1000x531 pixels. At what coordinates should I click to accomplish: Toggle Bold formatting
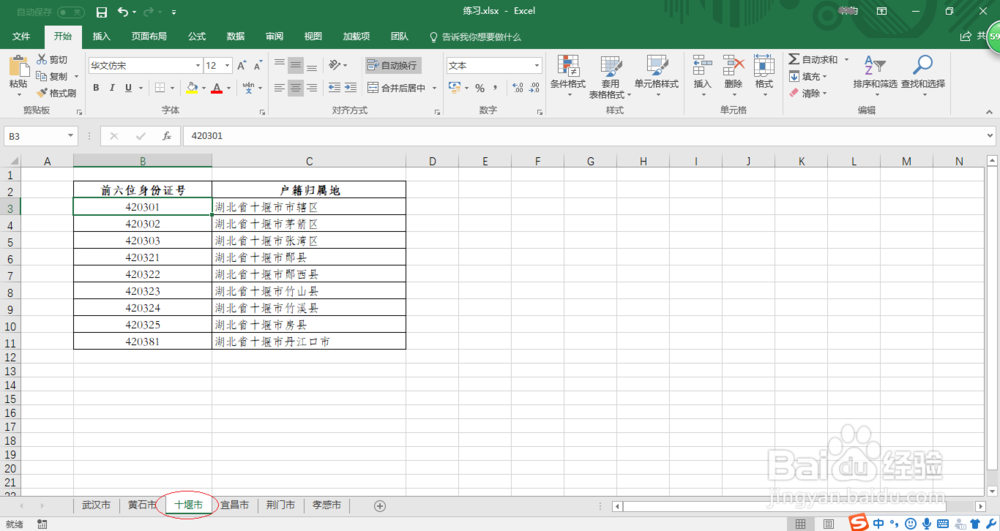[x=96, y=88]
